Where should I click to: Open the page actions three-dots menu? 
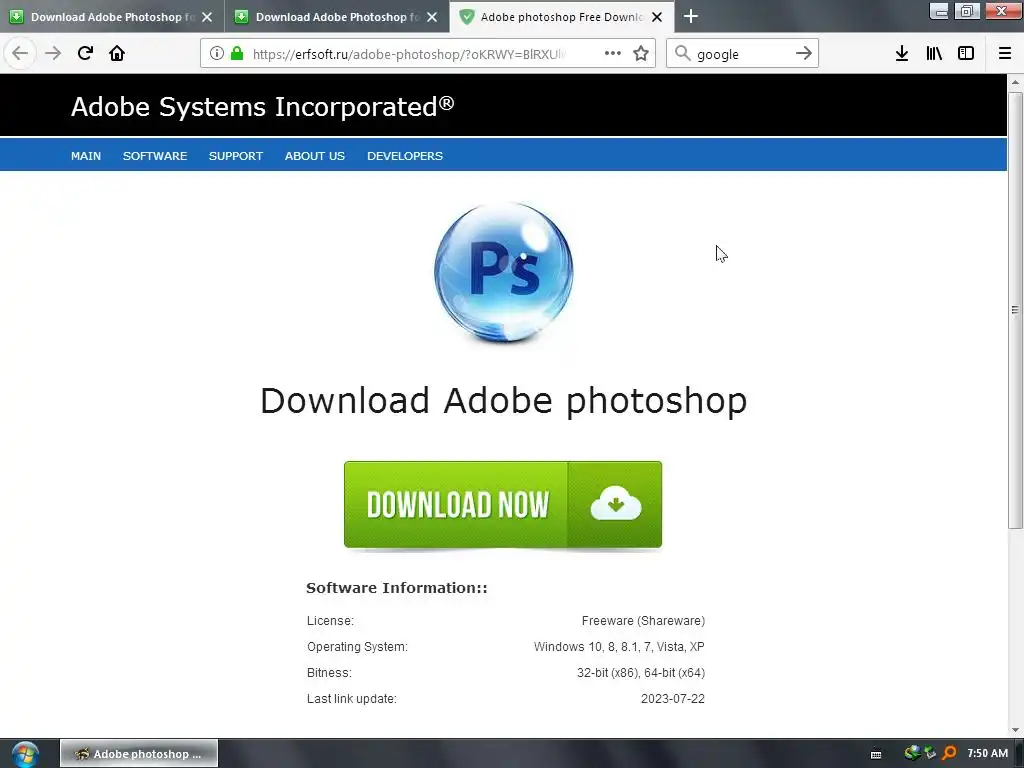(x=613, y=53)
